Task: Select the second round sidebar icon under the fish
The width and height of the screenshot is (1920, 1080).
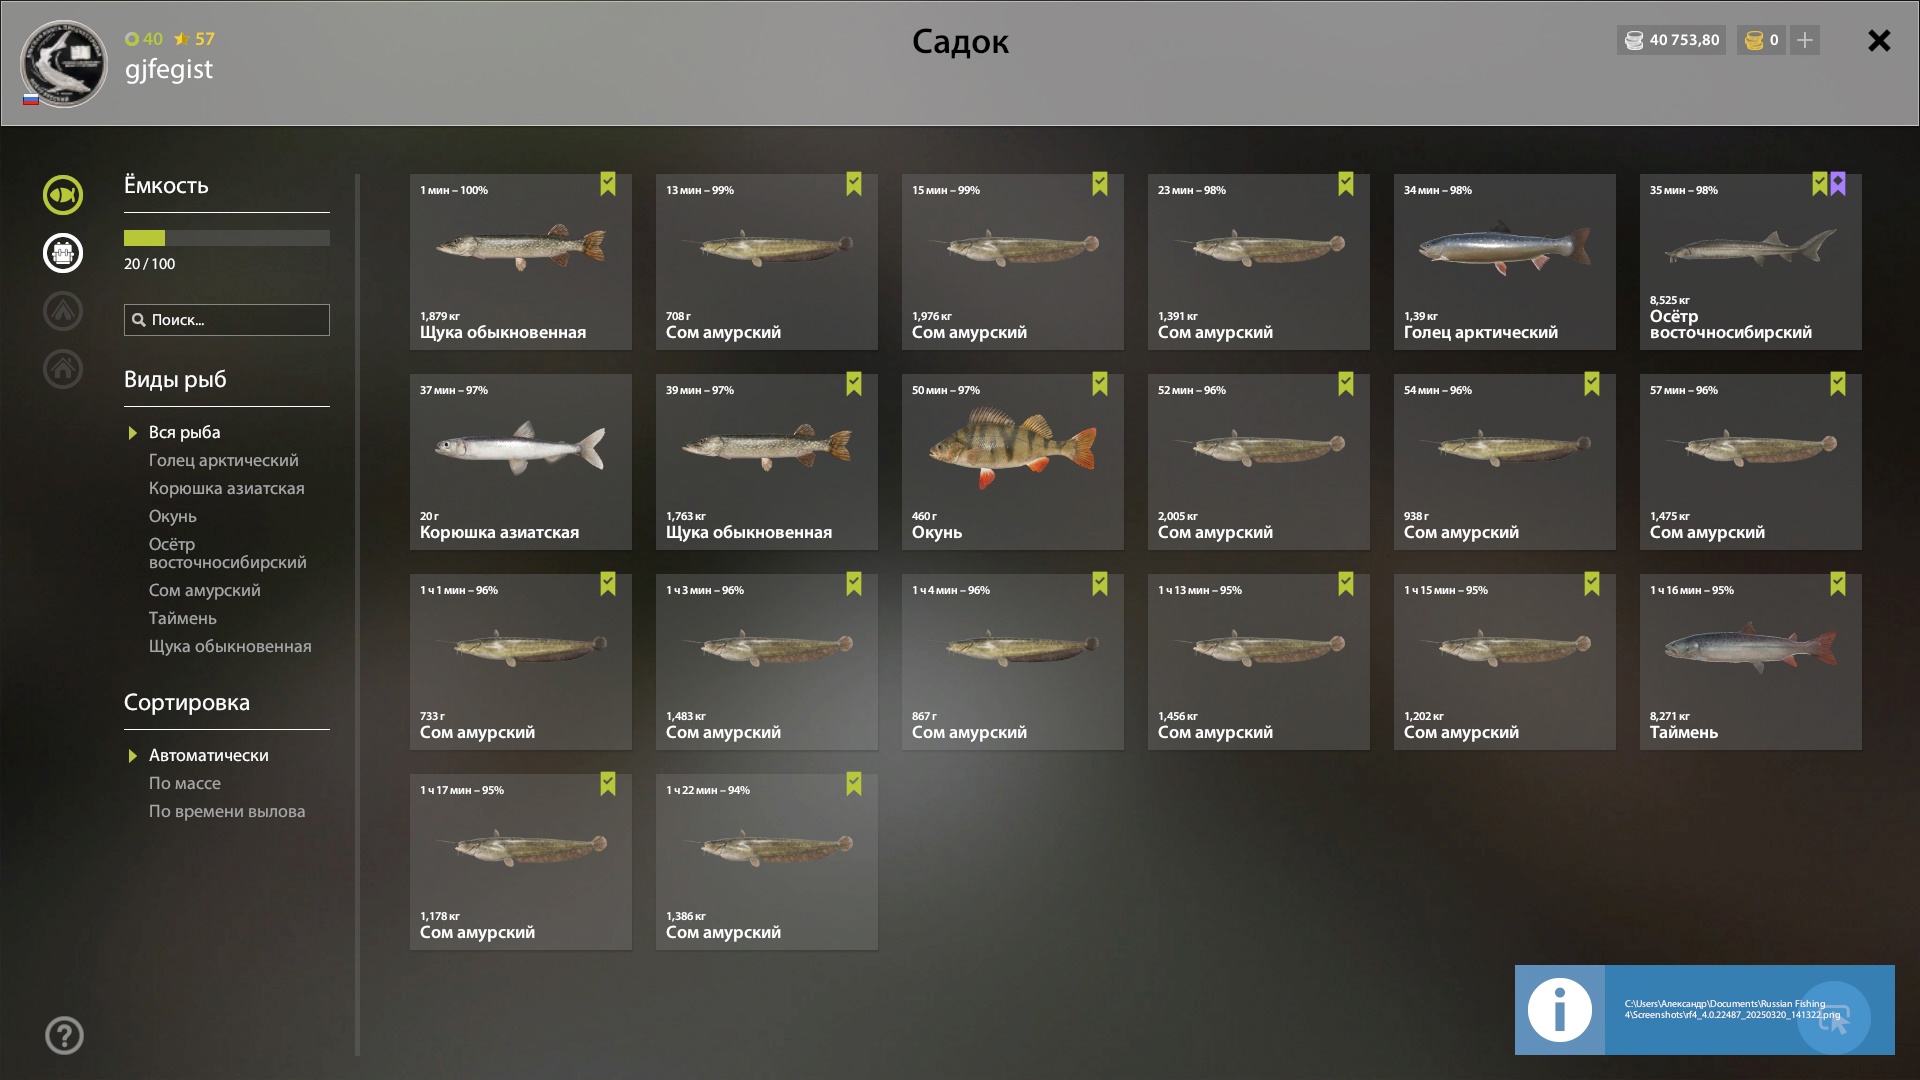Action: coord(62,253)
